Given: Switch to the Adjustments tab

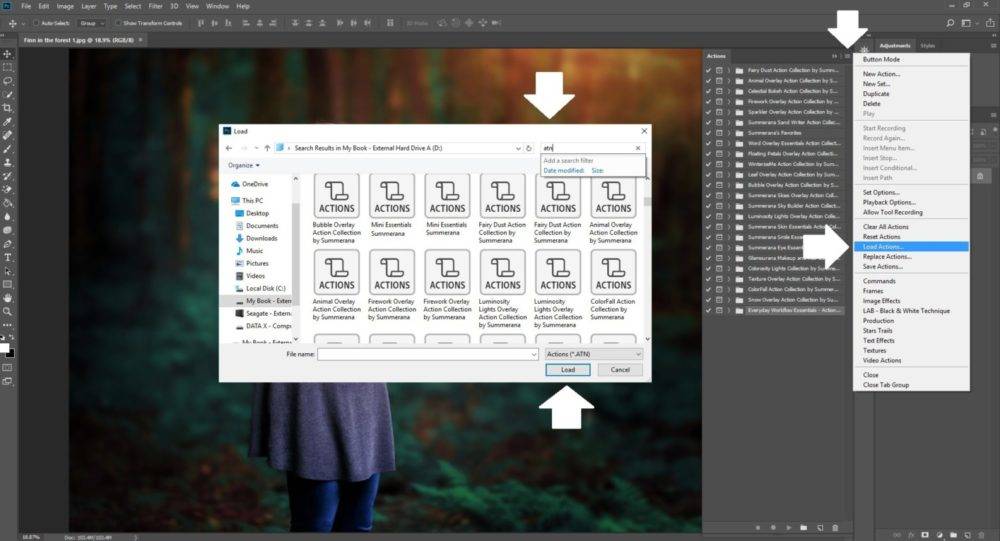Looking at the screenshot, I should point(895,45).
